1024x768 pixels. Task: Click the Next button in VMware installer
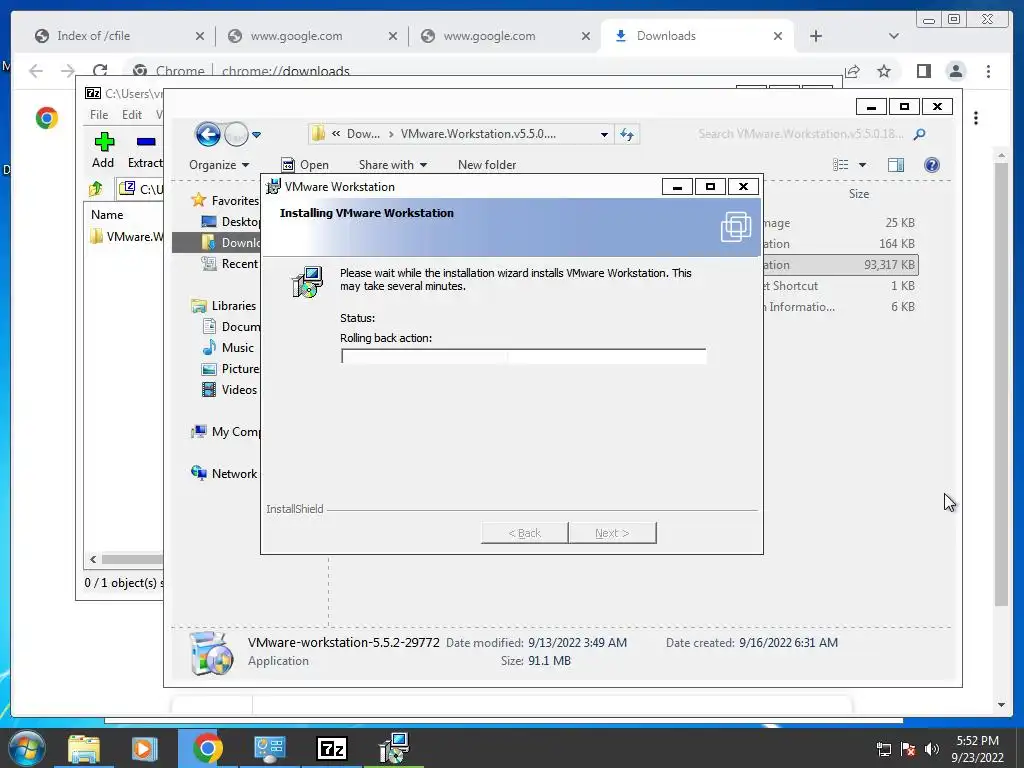click(x=612, y=533)
